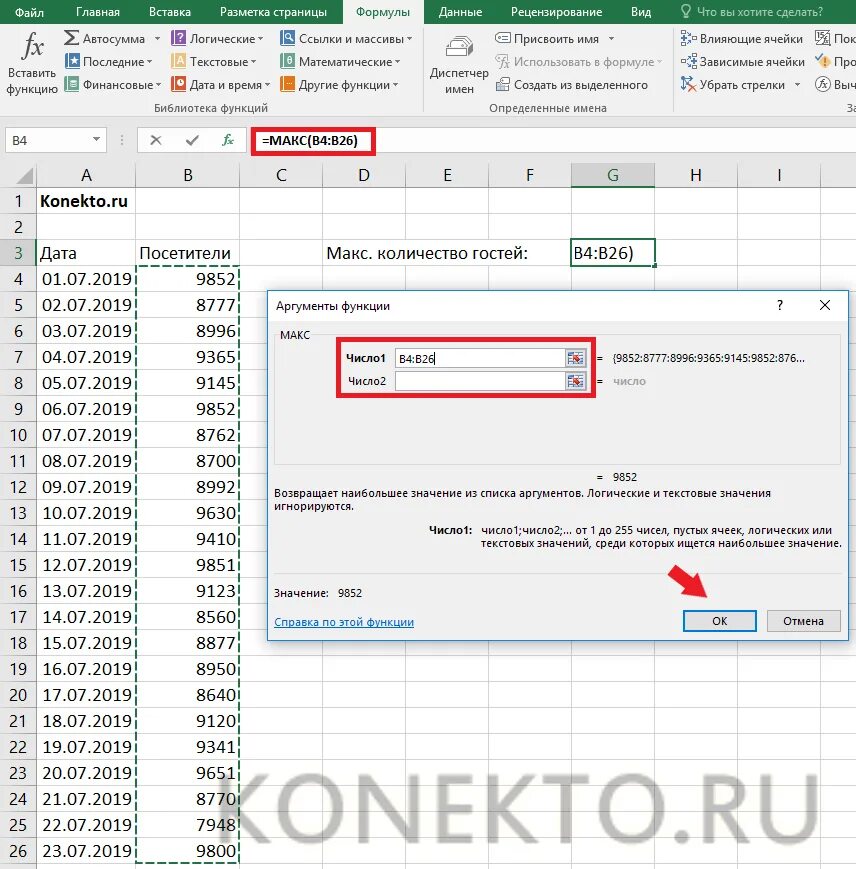Click the lightbulb search icon
The height and width of the screenshot is (869, 856).
coord(686,12)
